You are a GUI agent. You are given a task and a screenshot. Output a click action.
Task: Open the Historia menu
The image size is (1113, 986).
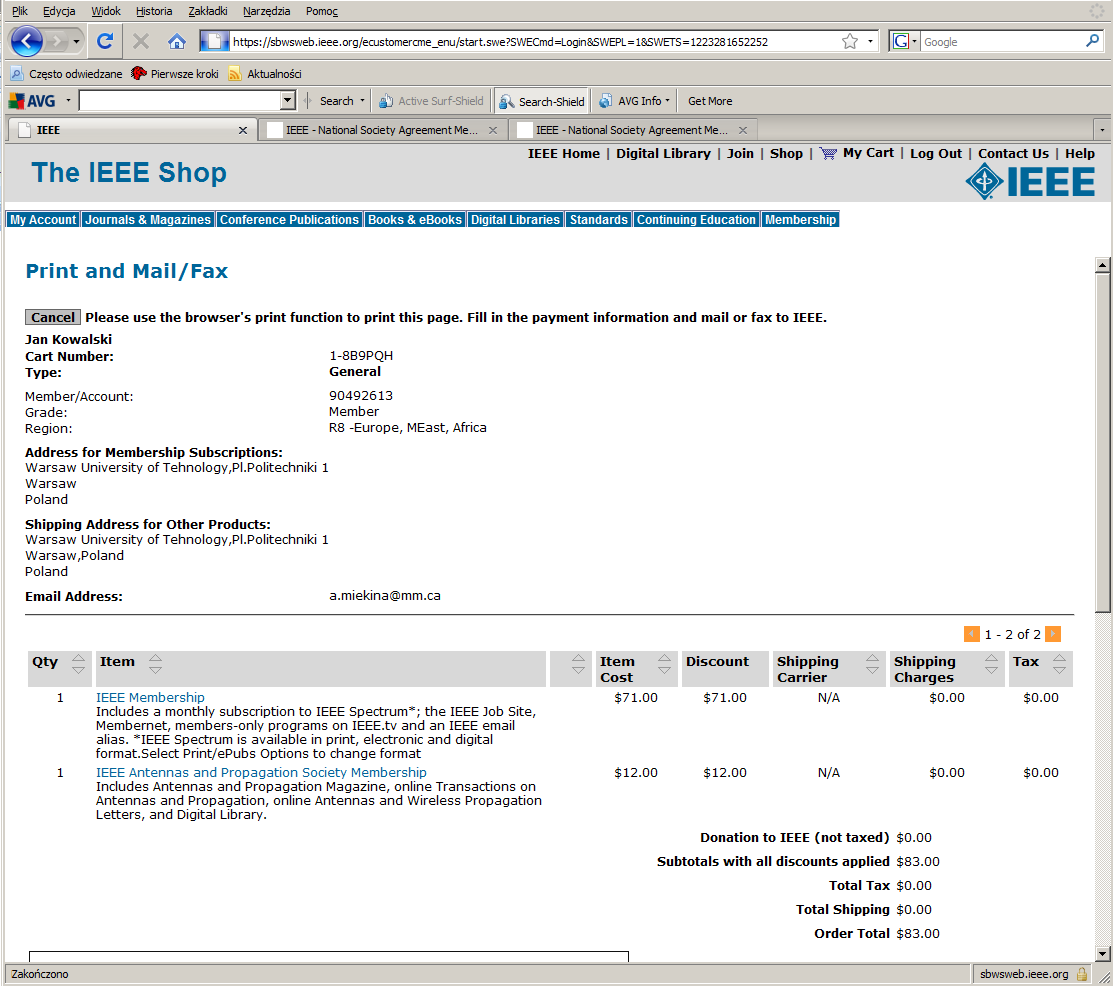click(x=154, y=11)
